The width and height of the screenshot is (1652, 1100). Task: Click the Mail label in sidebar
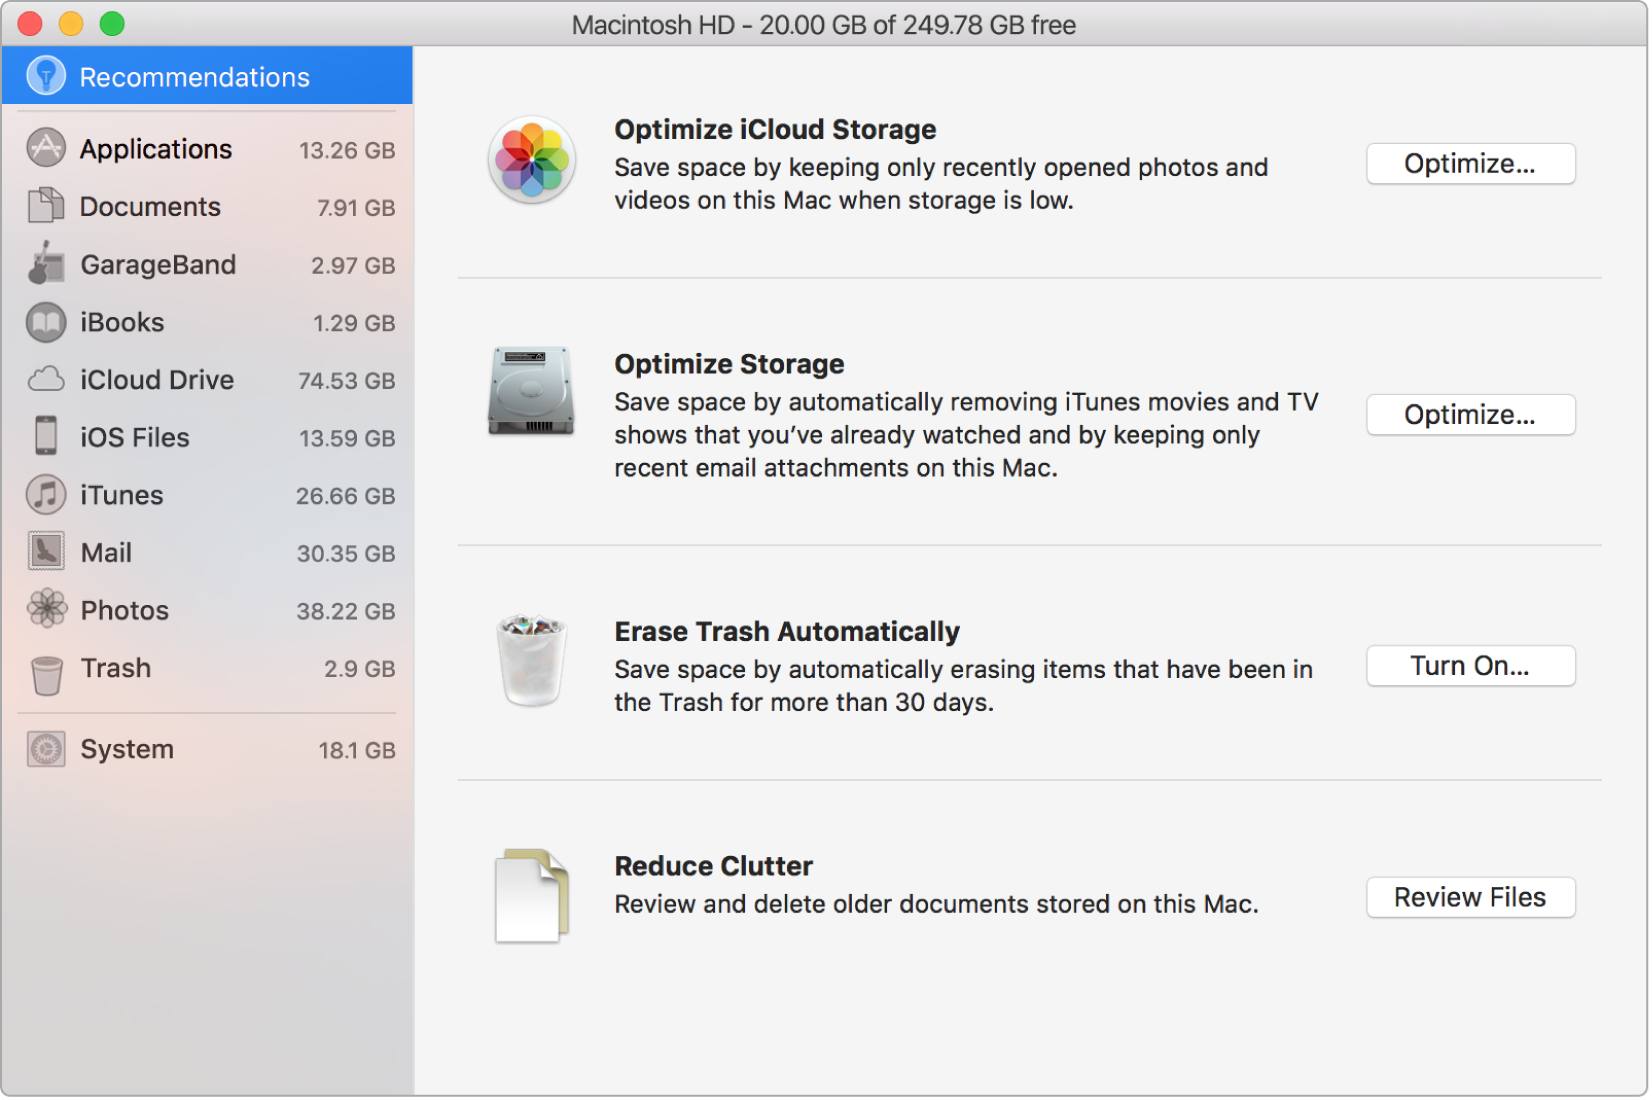[x=106, y=553]
